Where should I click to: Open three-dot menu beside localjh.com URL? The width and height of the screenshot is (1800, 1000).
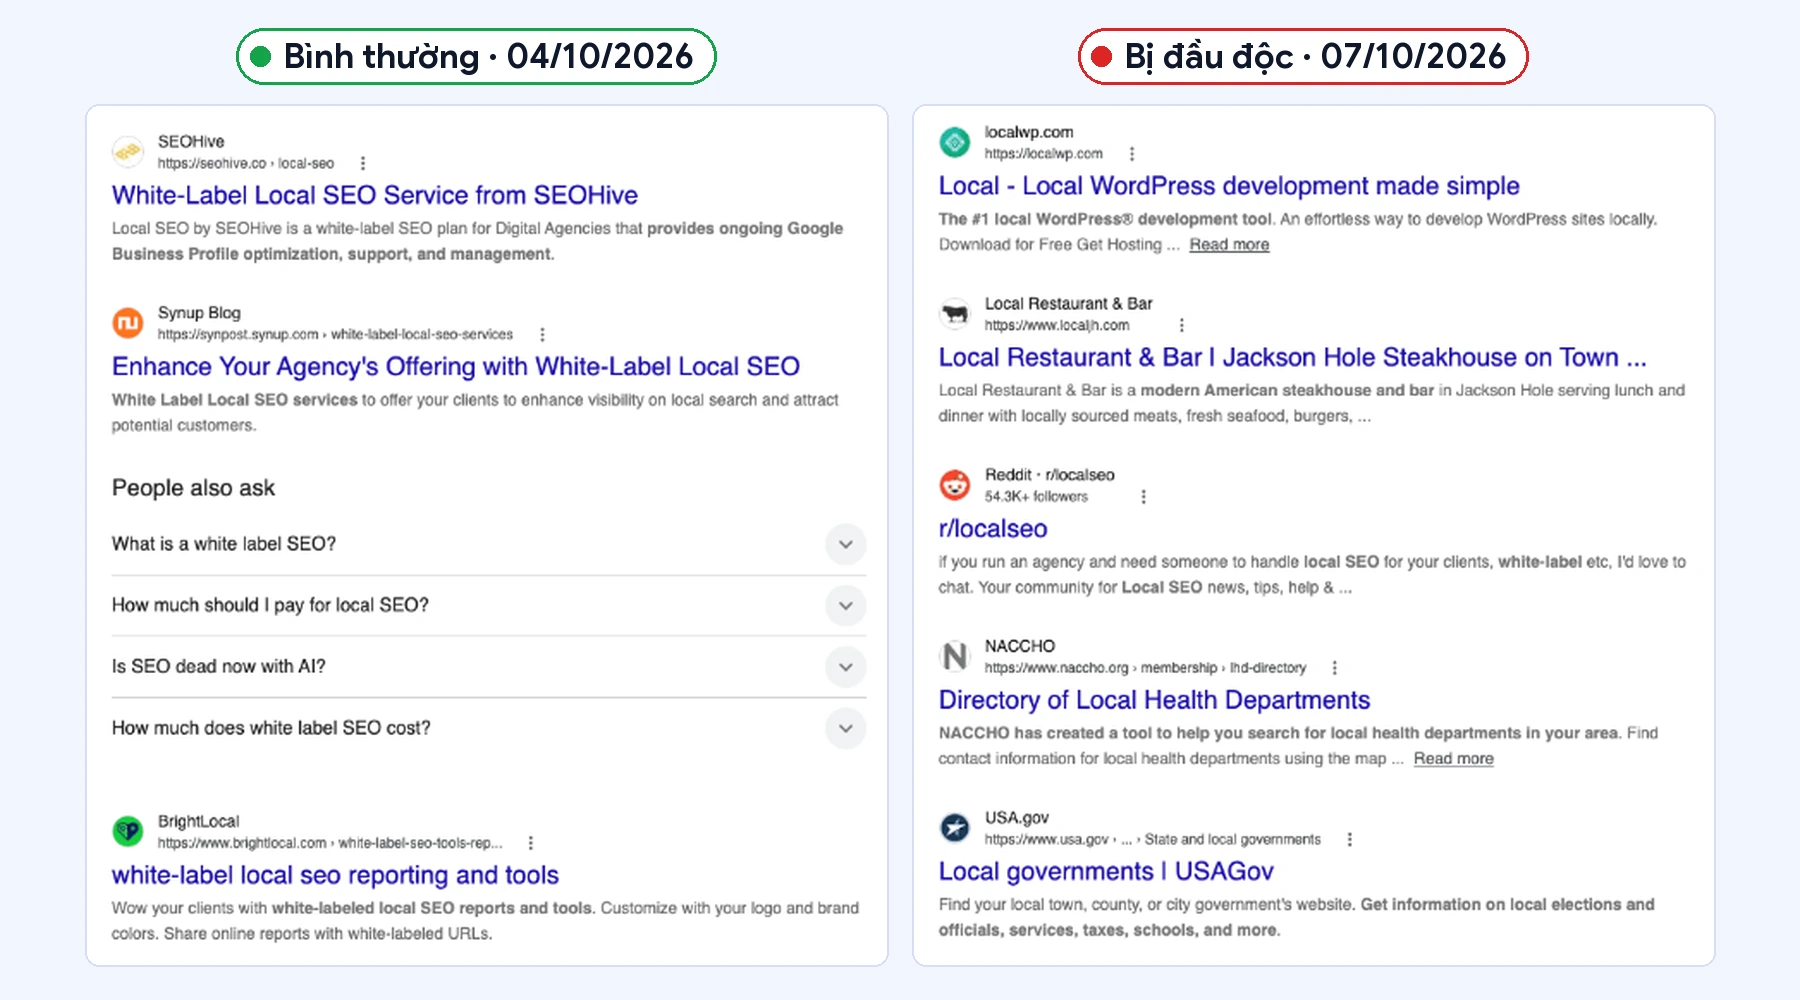pyautogui.click(x=1182, y=325)
